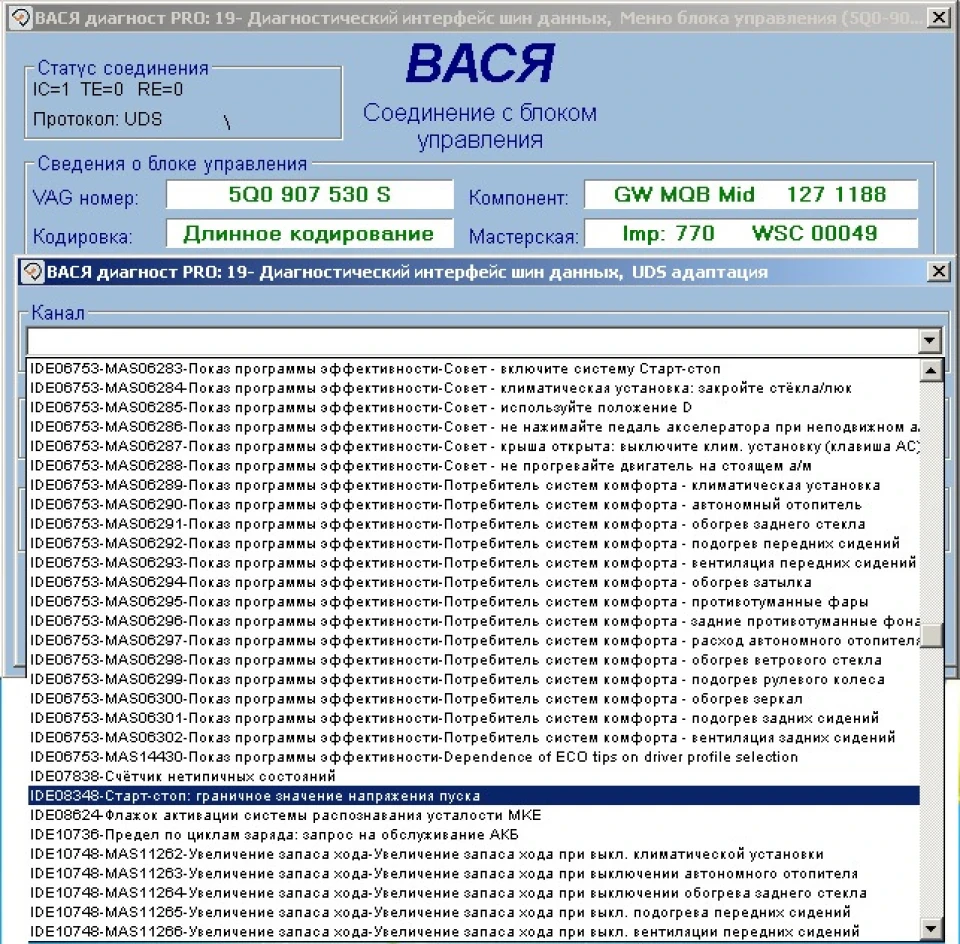This screenshot has width=960, height=944.
Task: Click the channel list scrollbar thumb
Action: coord(931,635)
